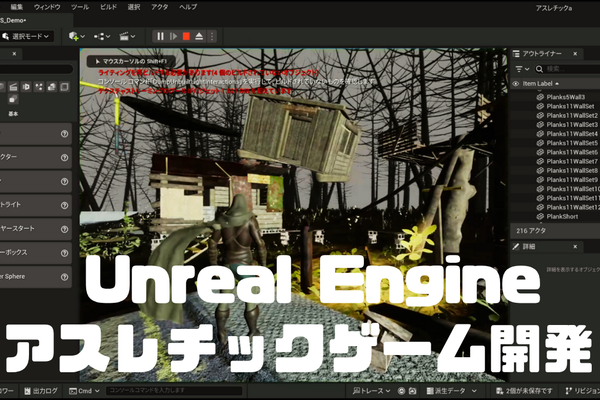Viewport: 600px width, 400px height.
Task: Select the ヤースタート actor button
Action: 36,229
